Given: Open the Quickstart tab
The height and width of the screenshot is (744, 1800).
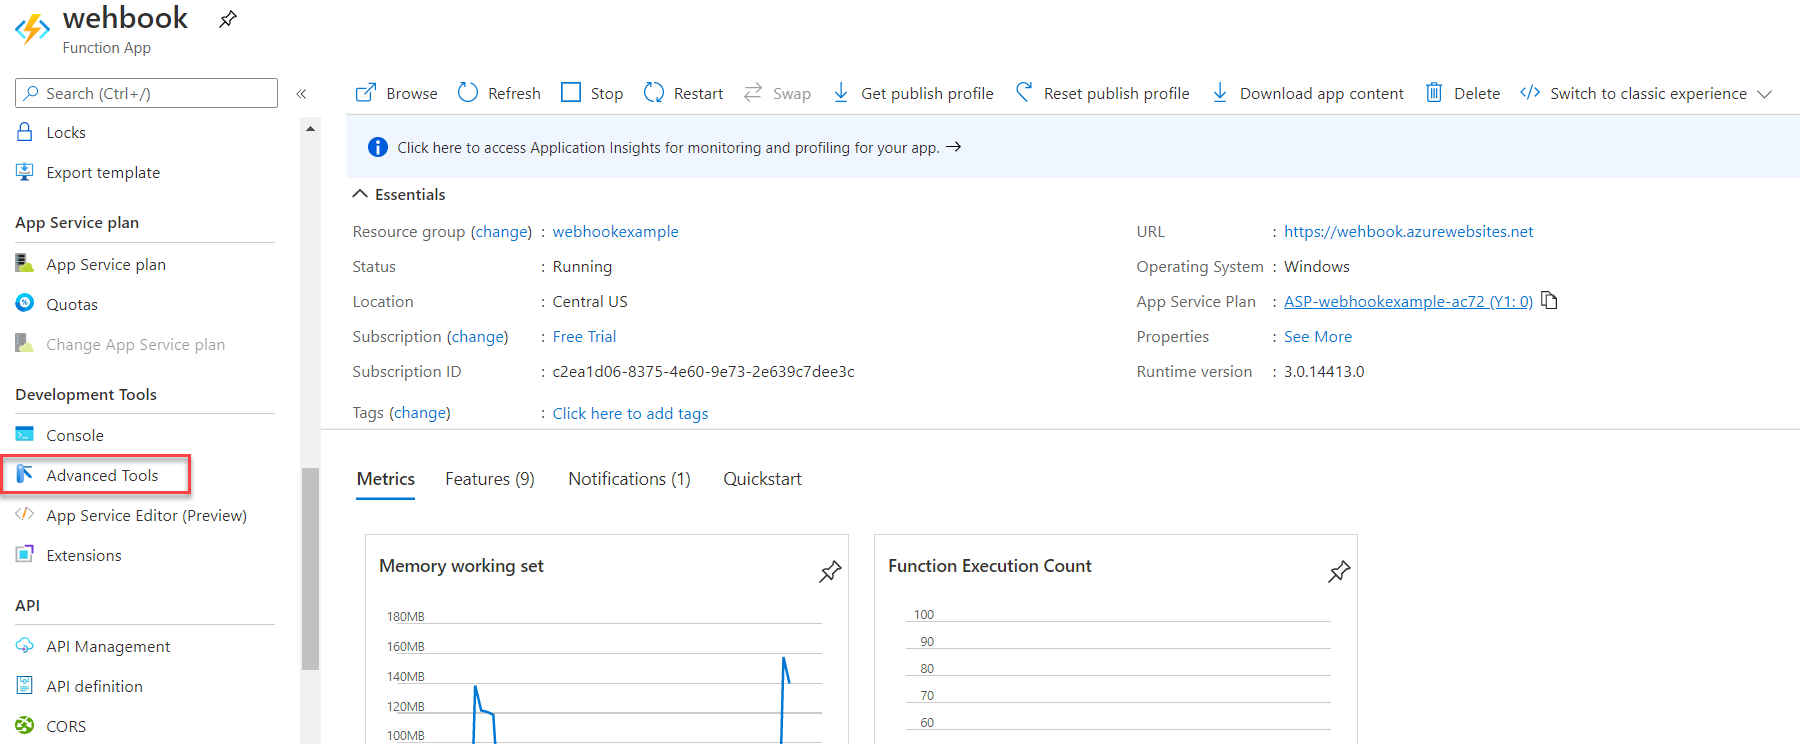Looking at the screenshot, I should (x=762, y=479).
